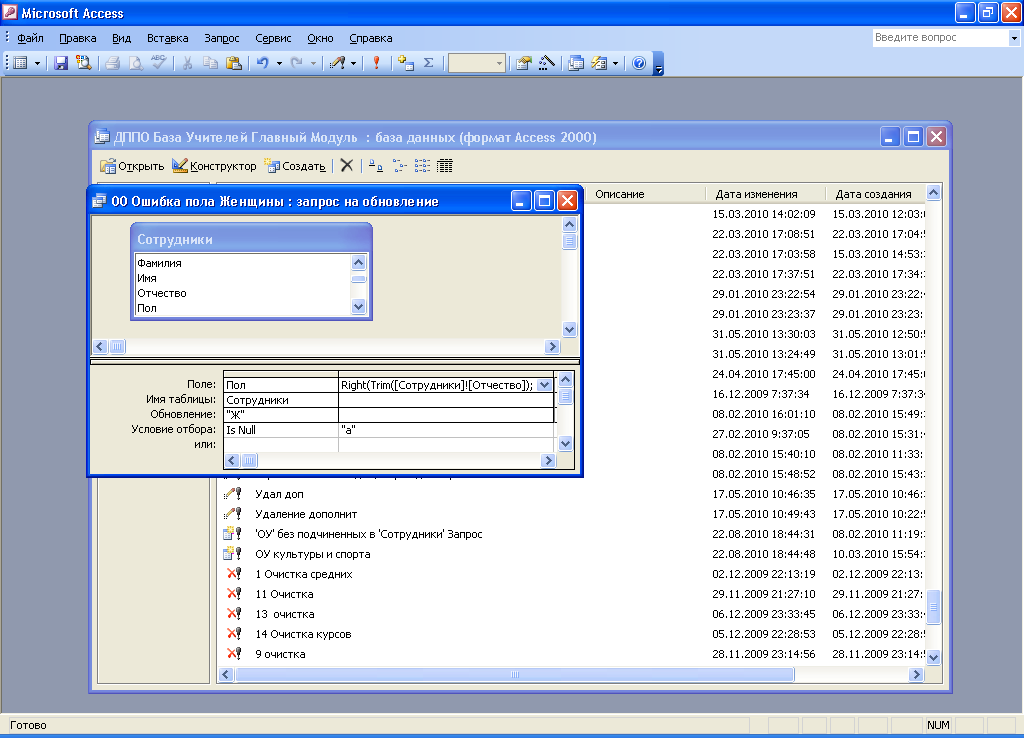Screen dimensions: 1024x738
Task: Click the New Object icon
Action: (x=599, y=63)
